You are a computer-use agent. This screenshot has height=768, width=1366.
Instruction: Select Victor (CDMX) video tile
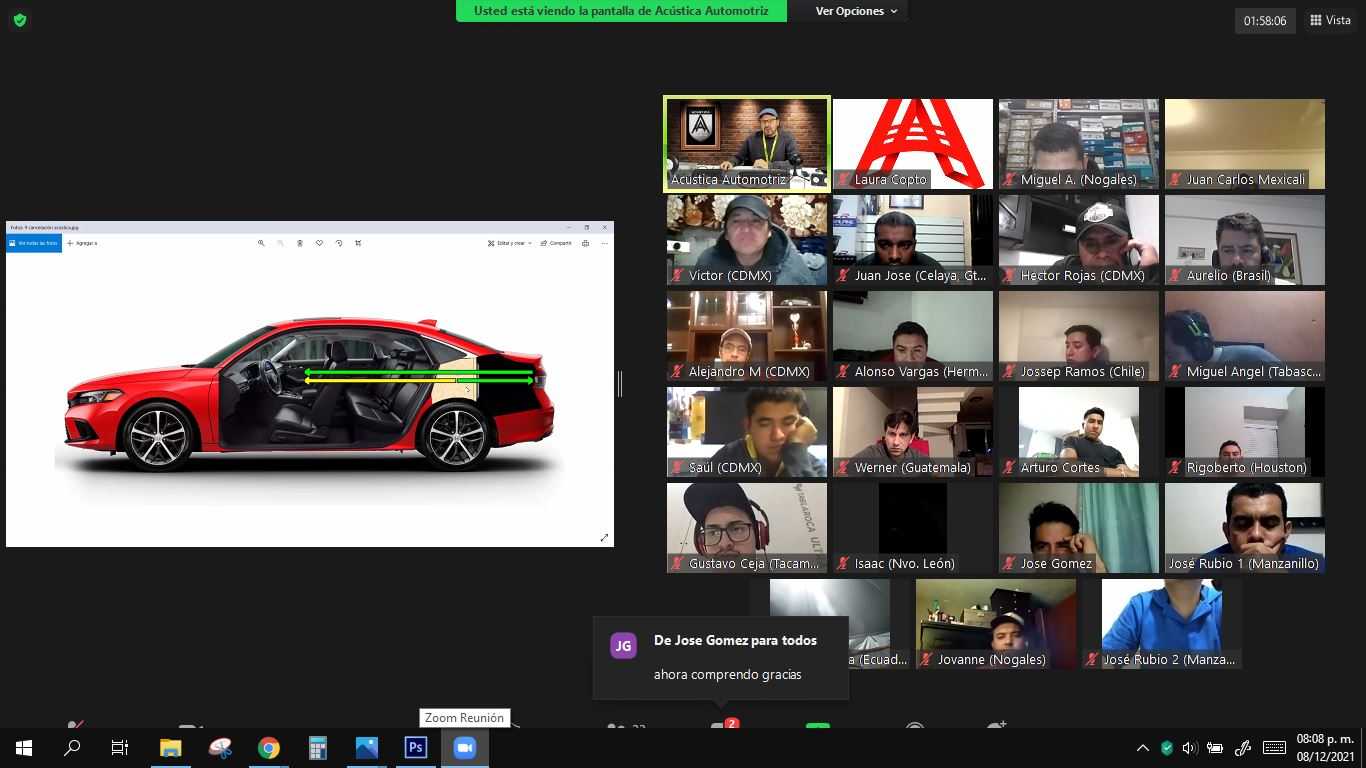[747, 240]
